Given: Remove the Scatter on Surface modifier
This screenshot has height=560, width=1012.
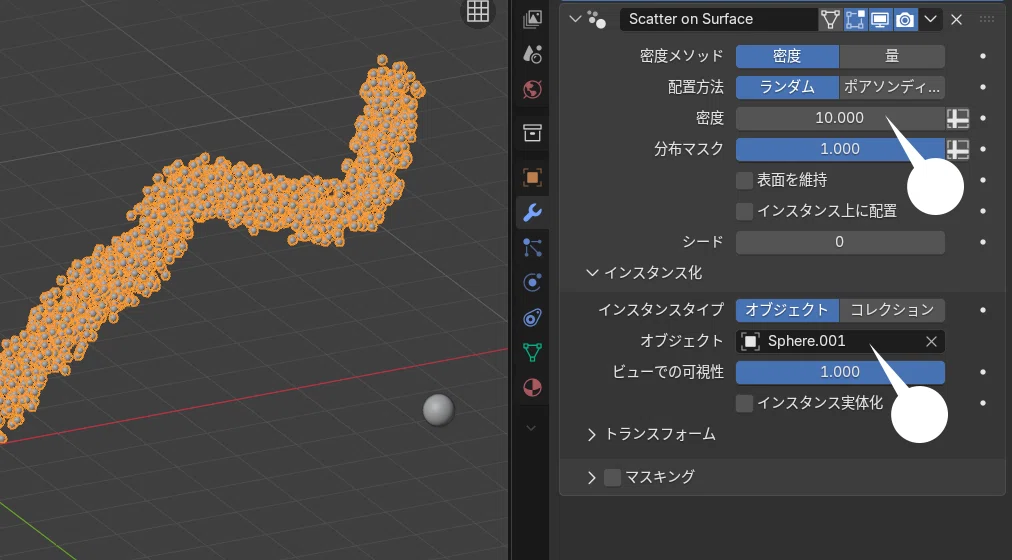Looking at the screenshot, I should click(956, 19).
